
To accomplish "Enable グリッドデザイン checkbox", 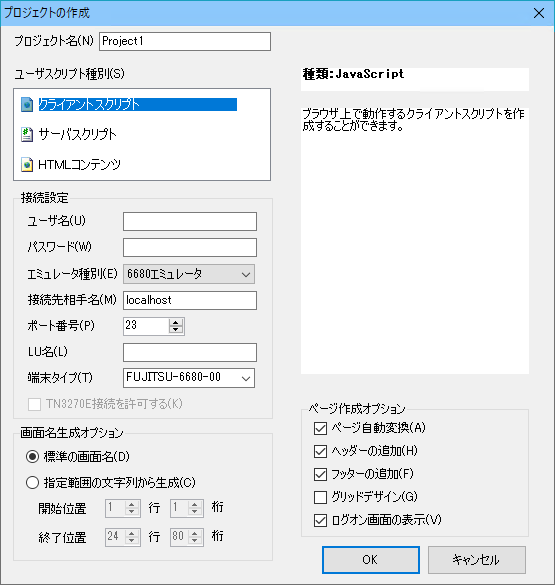I will [320, 497].
